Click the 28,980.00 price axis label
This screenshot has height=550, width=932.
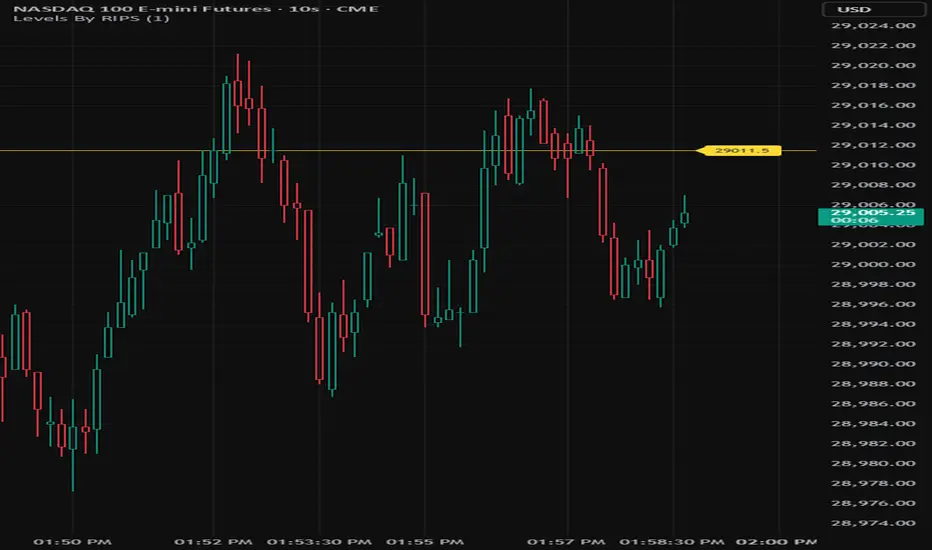click(873, 464)
